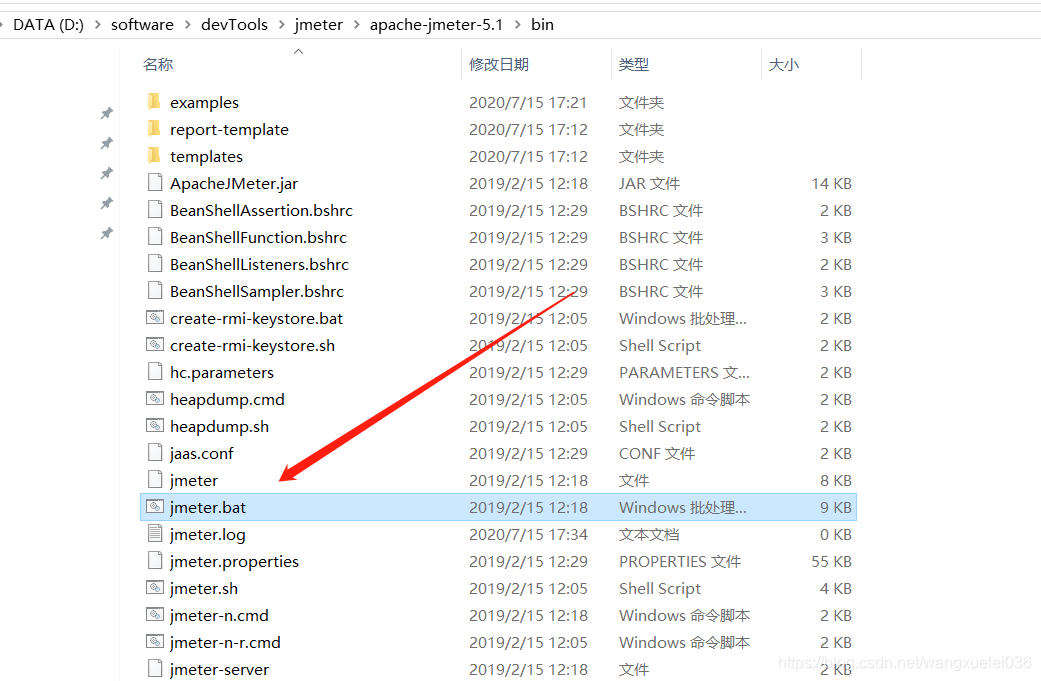Click the BeanShellFunction.bshrc file icon
Image resolution: width=1041 pixels, height=681 pixels.
tap(155, 237)
